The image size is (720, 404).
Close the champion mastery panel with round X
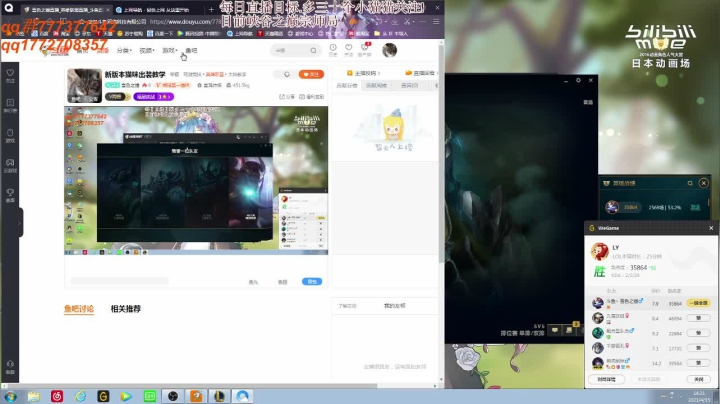703,183
